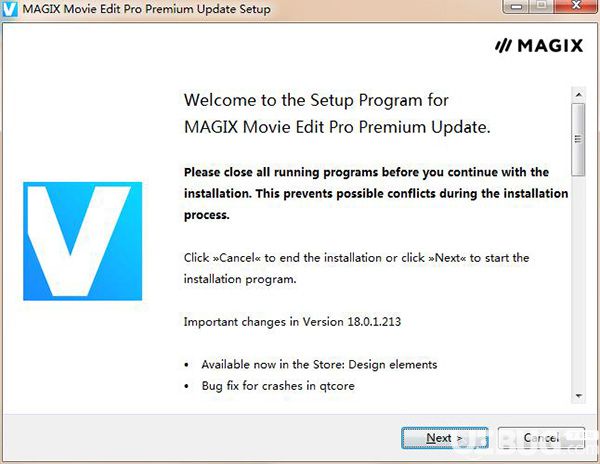
Task: Cancel the setup with the Cancel button
Action: [541, 438]
